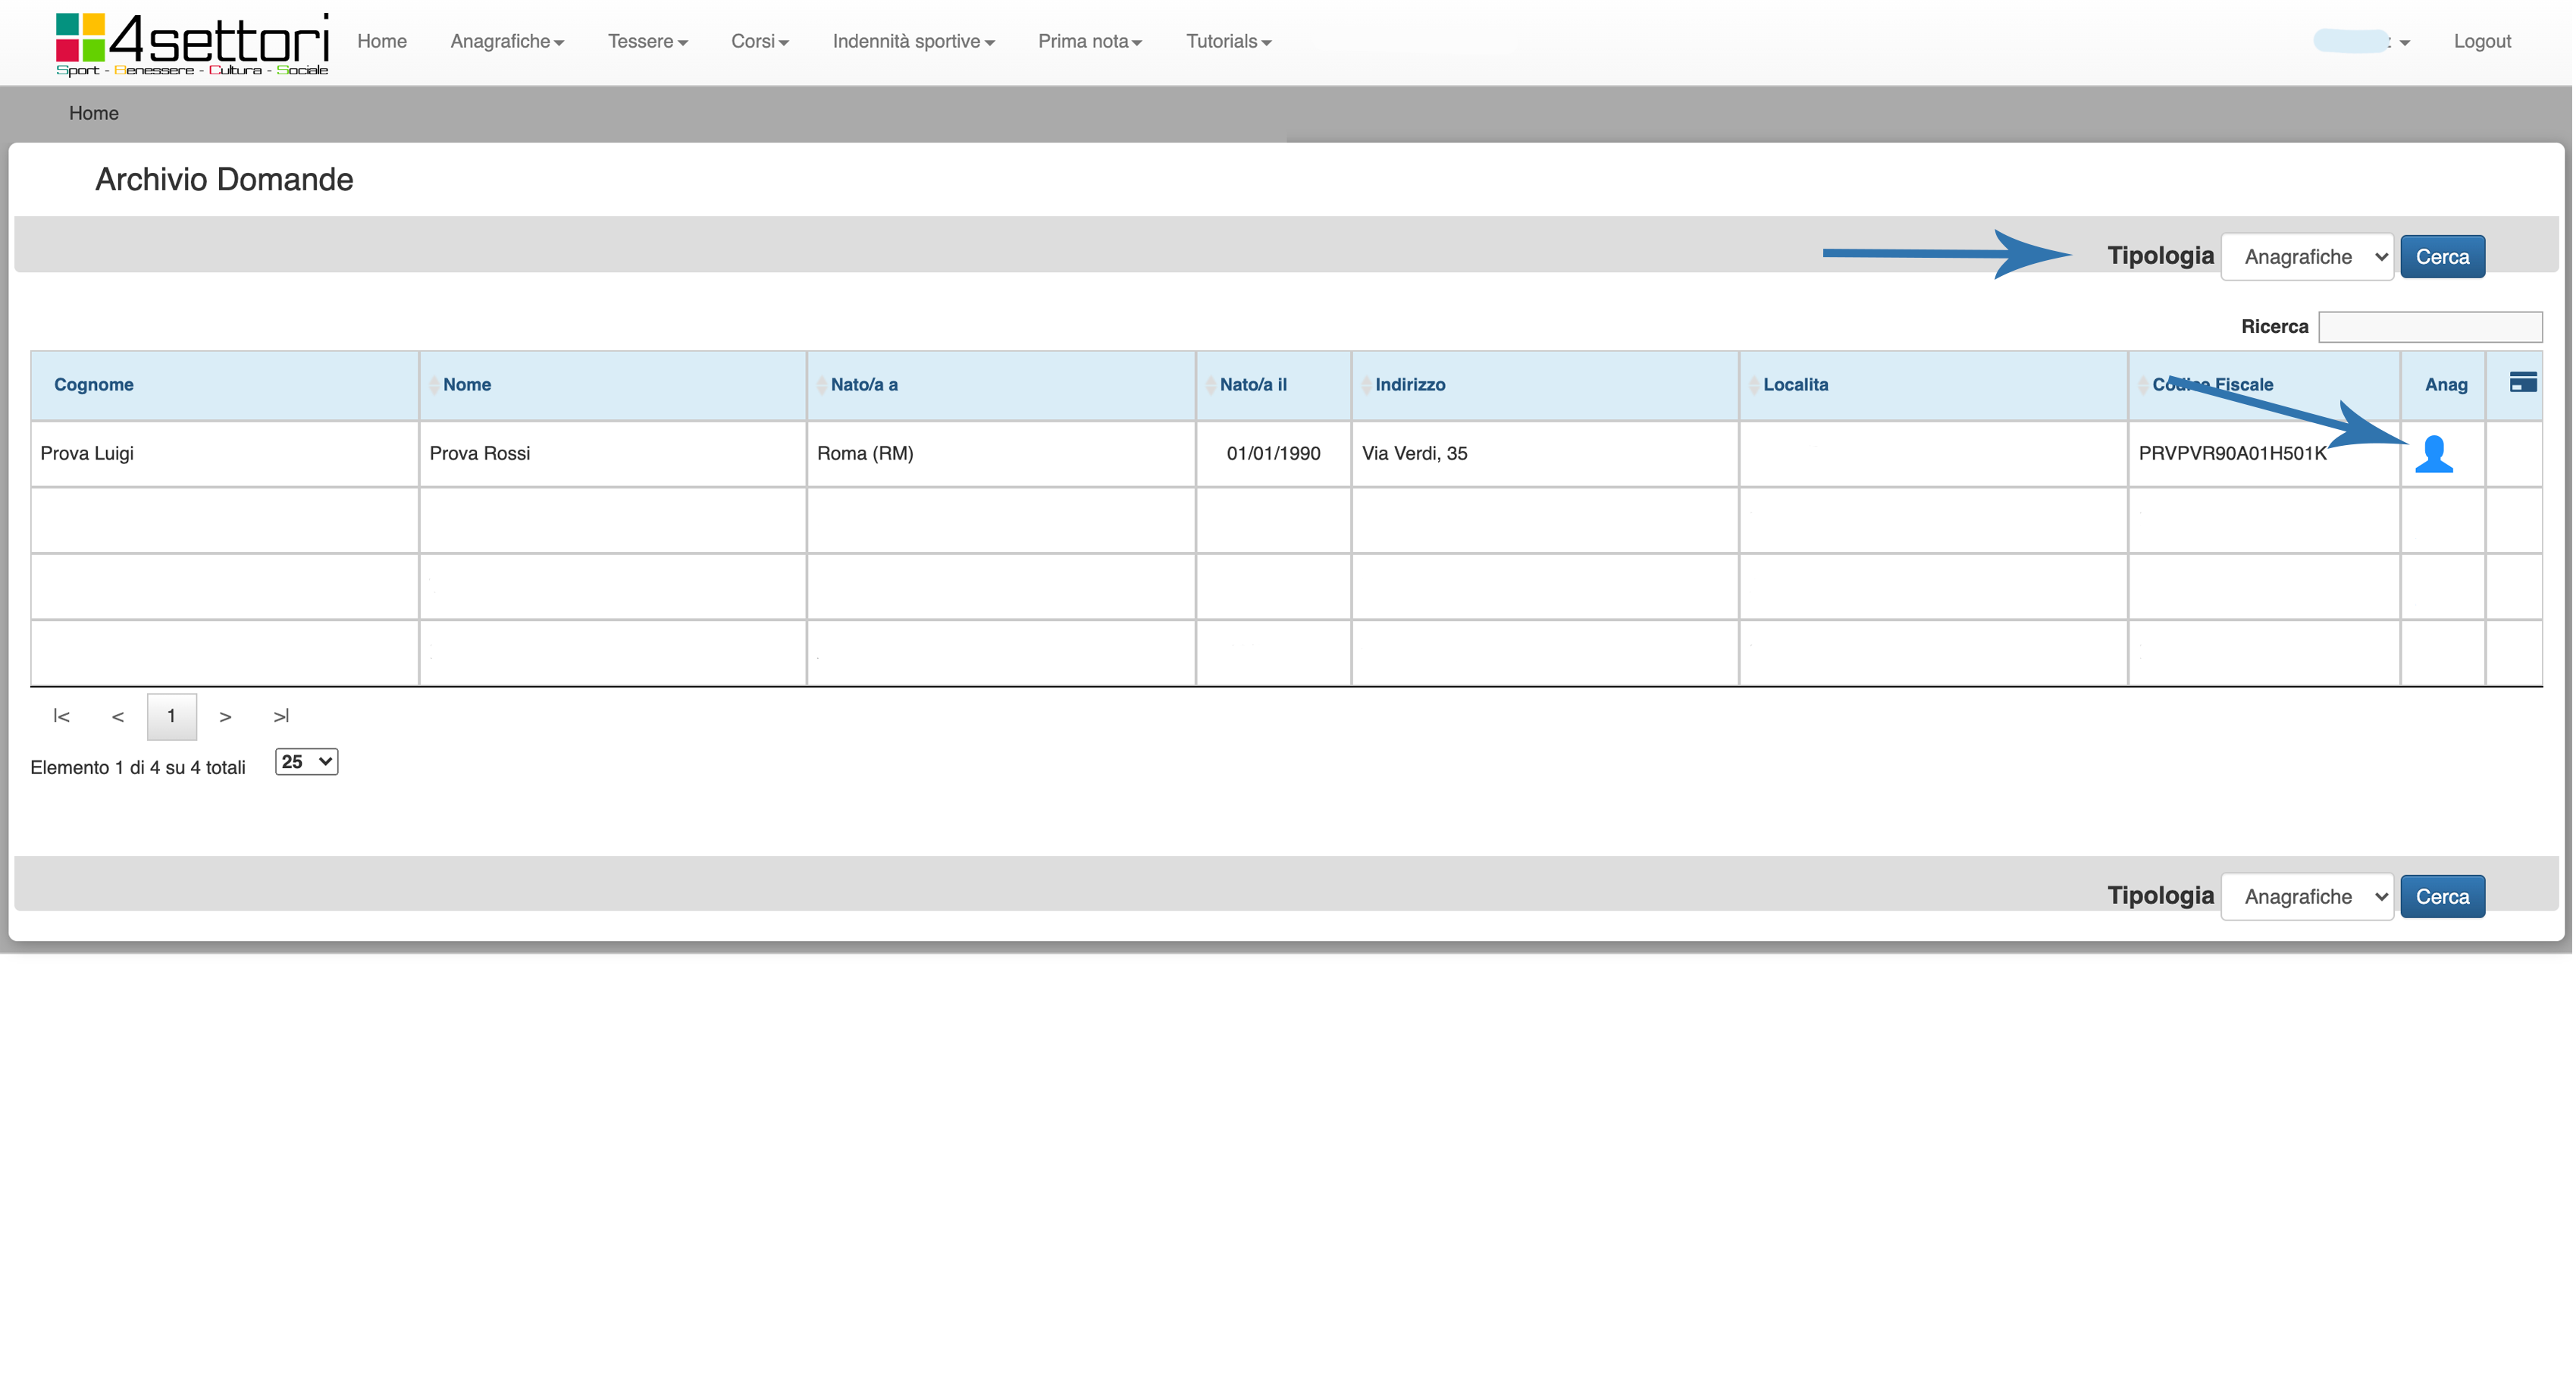The image size is (2576, 1383).
Task: Expand the user account dropdown
Action: coord(2362,42)
